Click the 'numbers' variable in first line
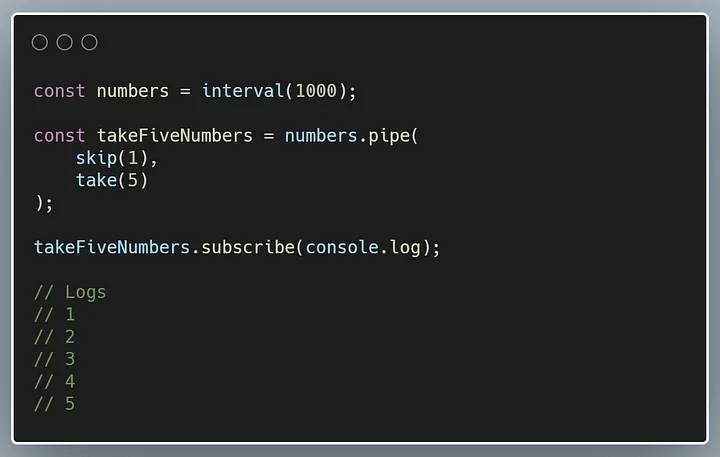Image resolution: width=720 pixels, height=457 pixels. pos(133,90)
